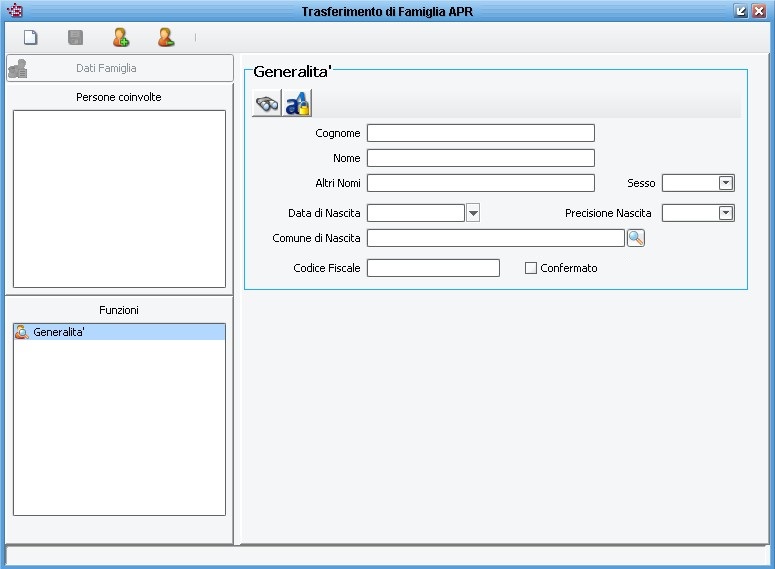This screenshot has height=569, width=775.
Task: Focus the Nome input field
Action: [480, 158]
